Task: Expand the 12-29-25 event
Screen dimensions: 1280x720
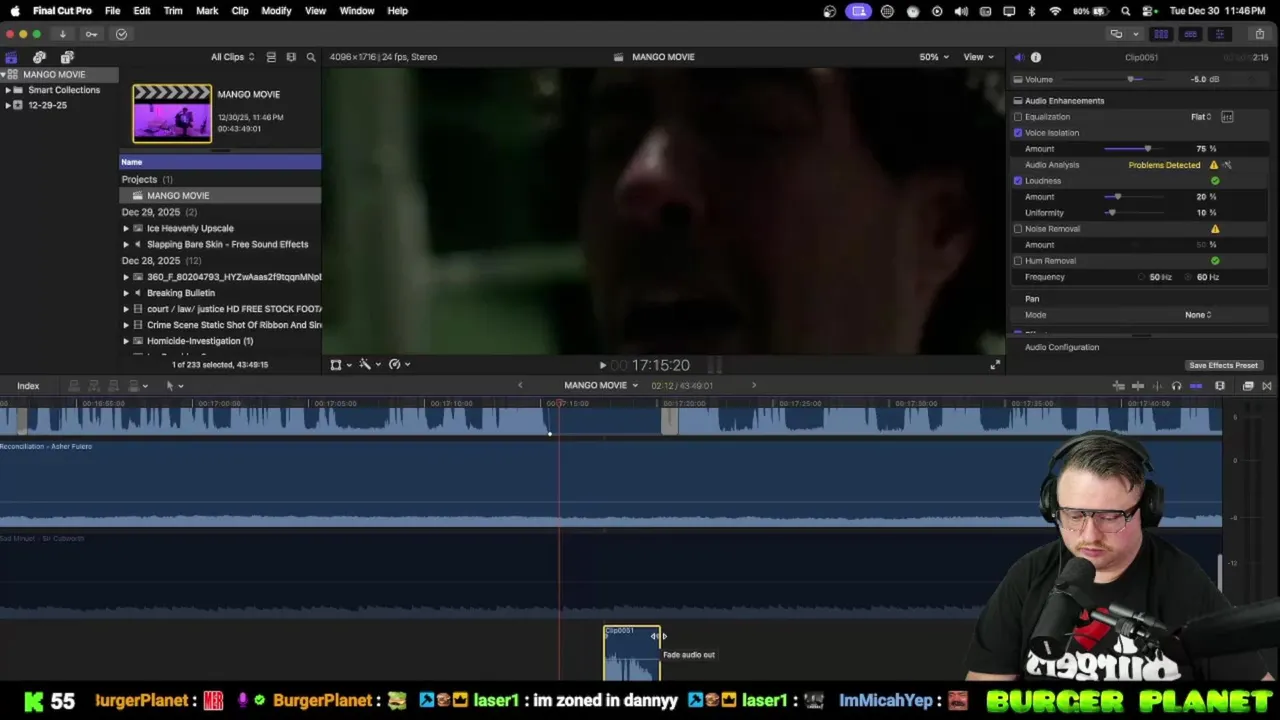Action: point(8,105)
